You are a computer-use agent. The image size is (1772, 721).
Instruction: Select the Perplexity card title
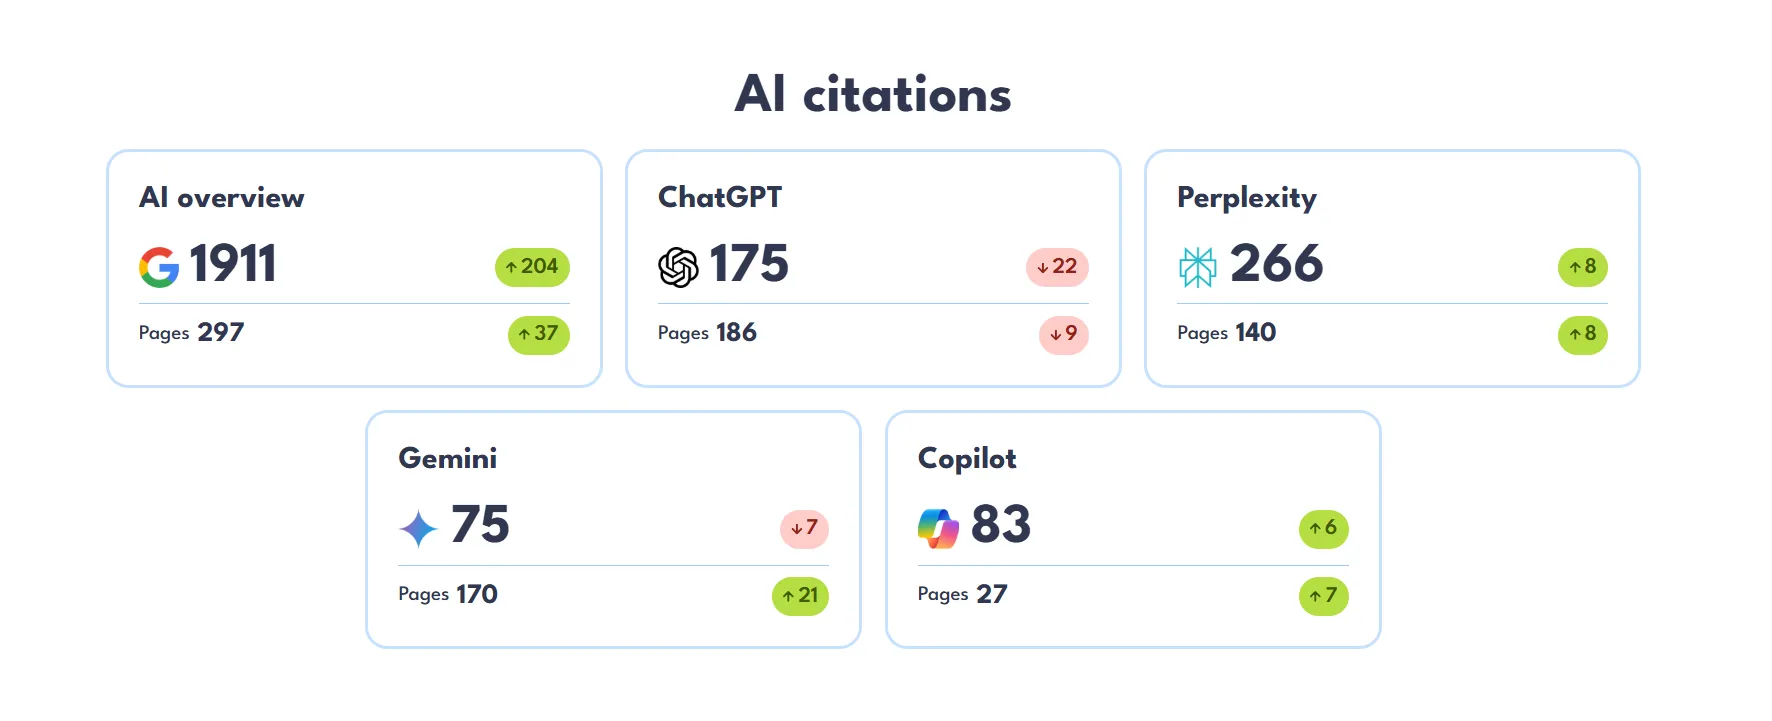[x=1246, y=198]
